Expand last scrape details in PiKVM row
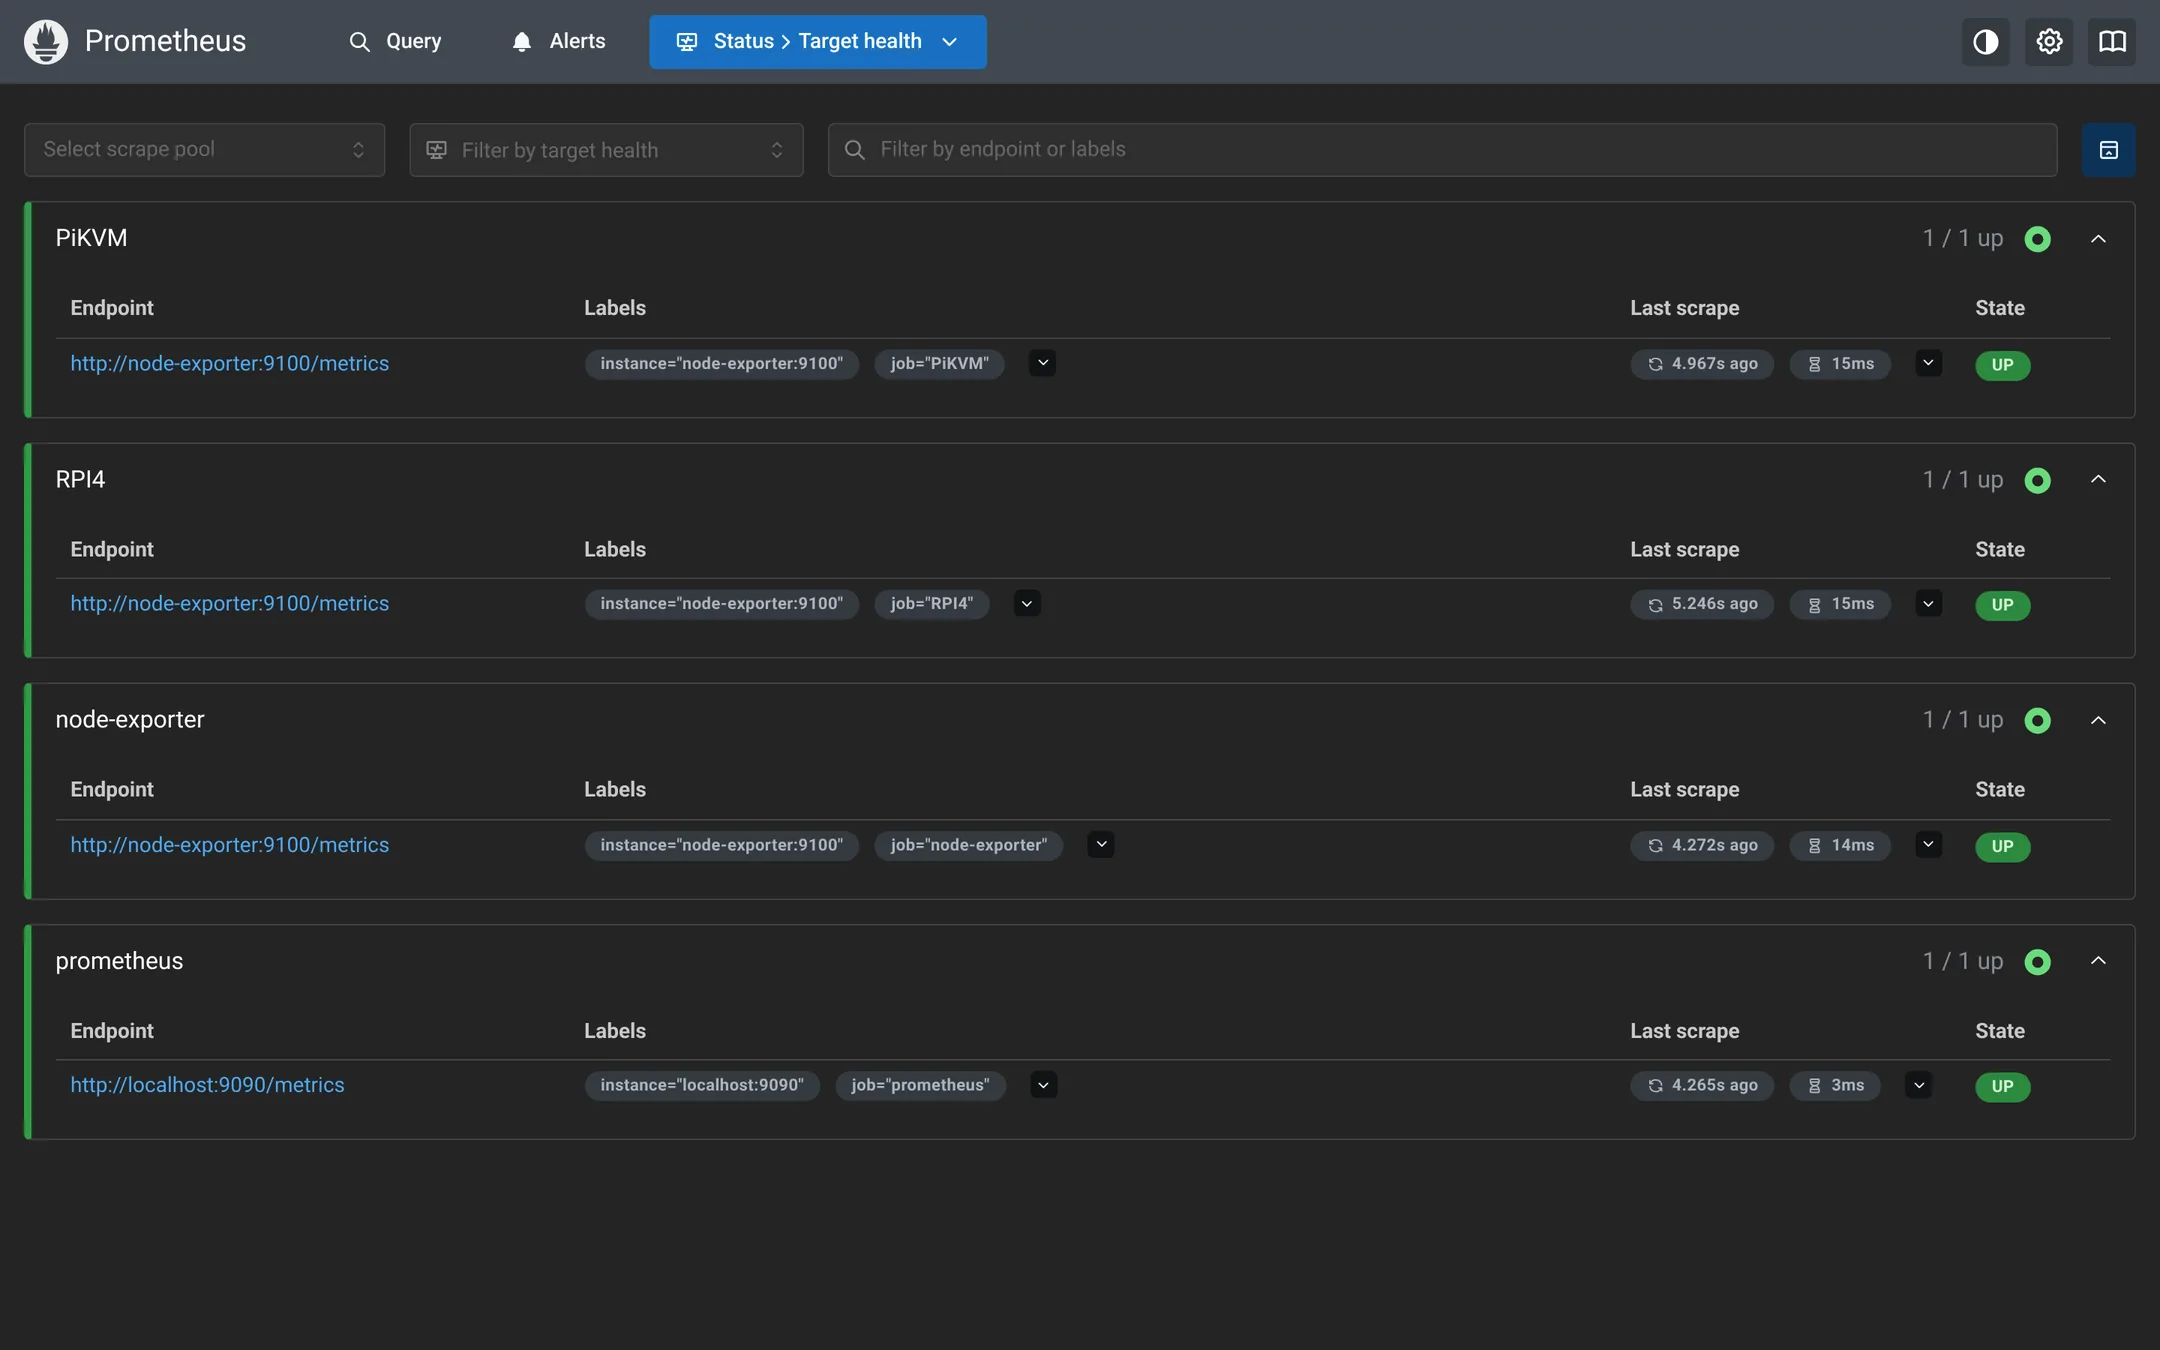Viewport: 2160px width, 1350px height. pos(1928,363)
